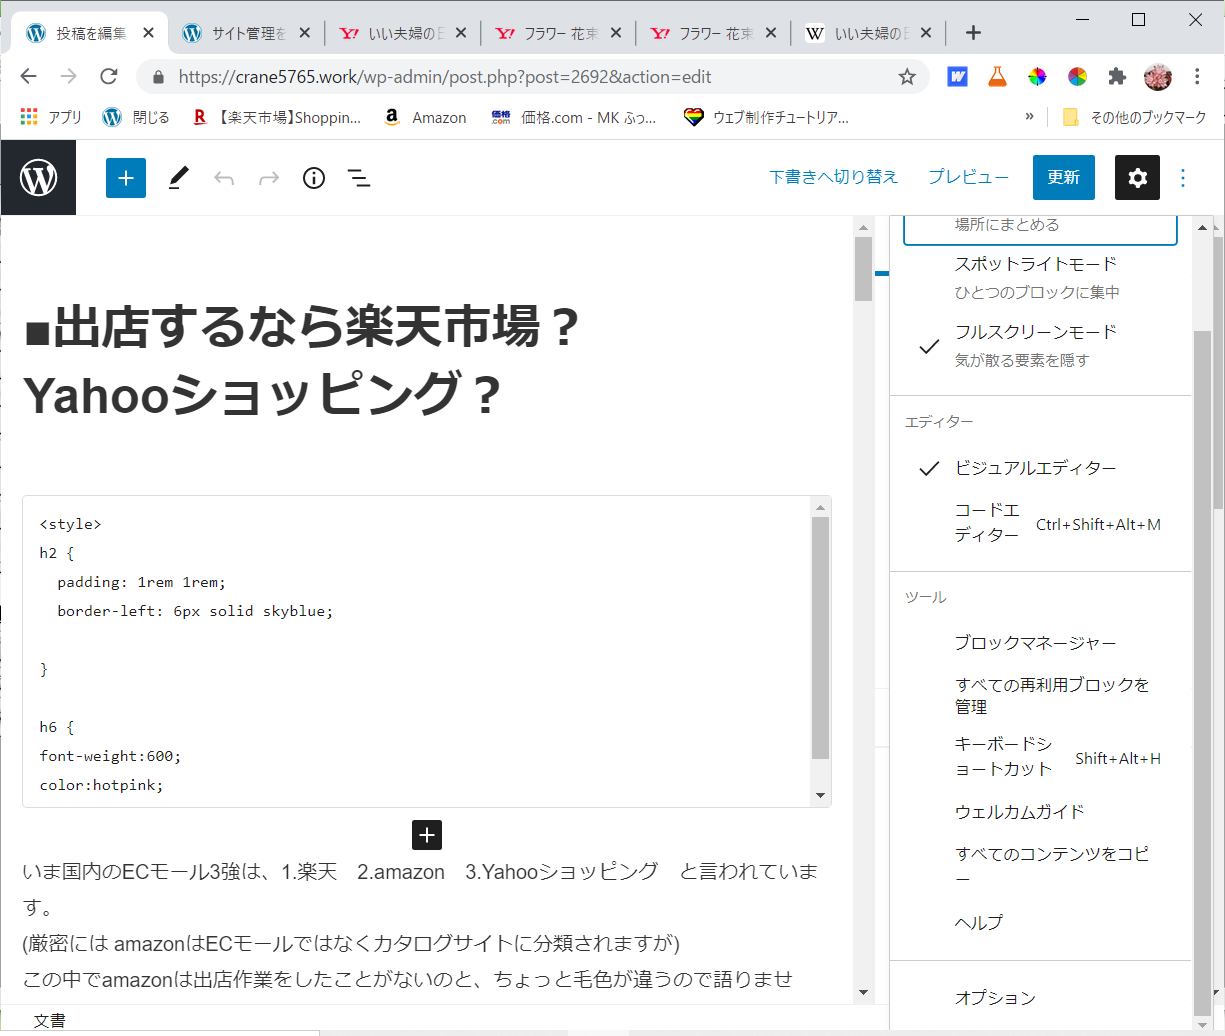Screen dimensions: 1225x1036
Task: Expand hidden bookmarks chevron in bookmarks bar
Action: 1029,117
